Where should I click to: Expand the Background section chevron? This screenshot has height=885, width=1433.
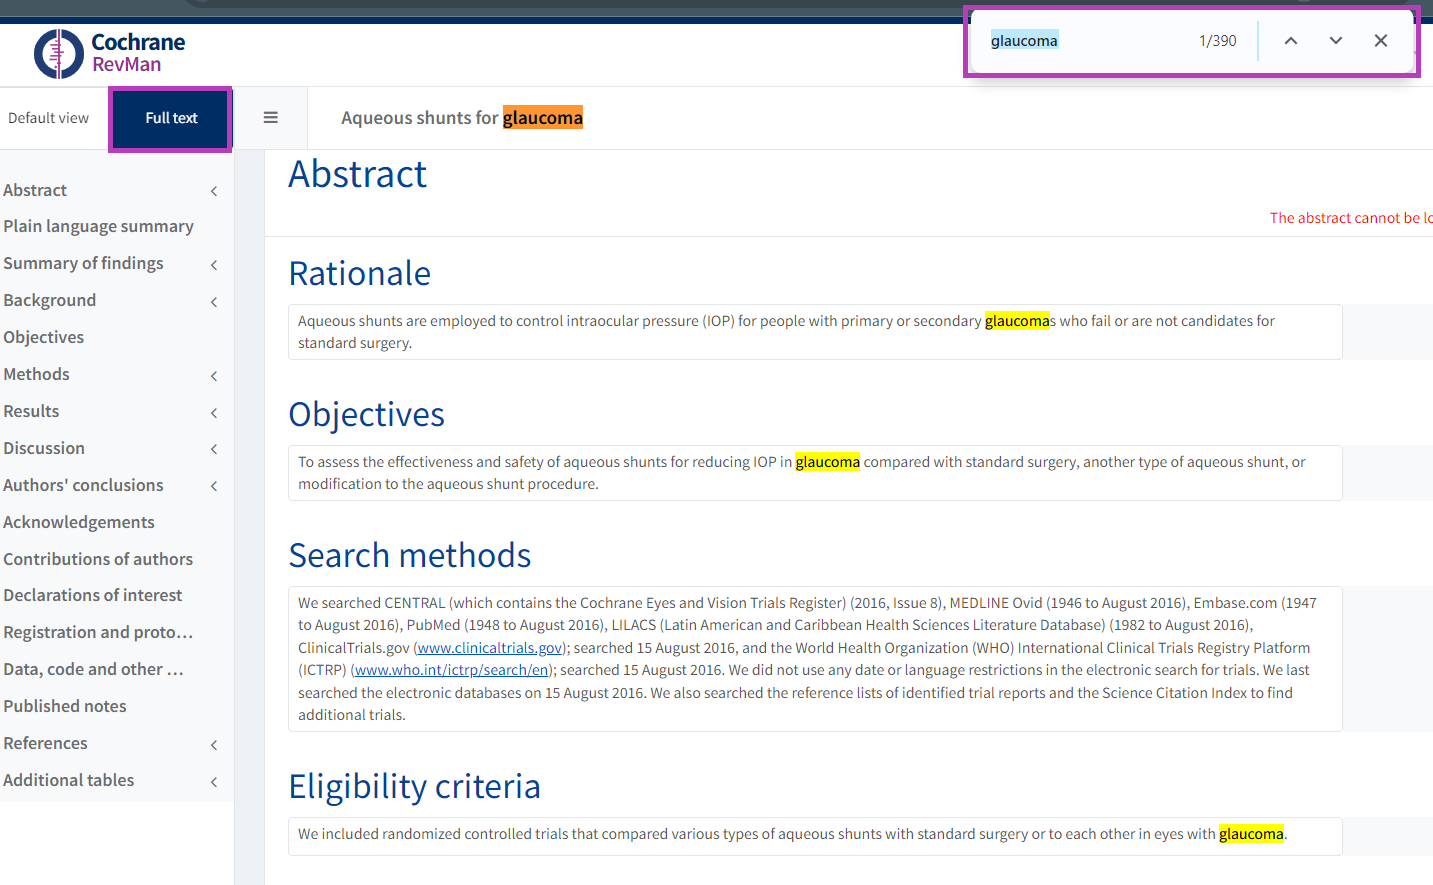[x=214, y=302]
